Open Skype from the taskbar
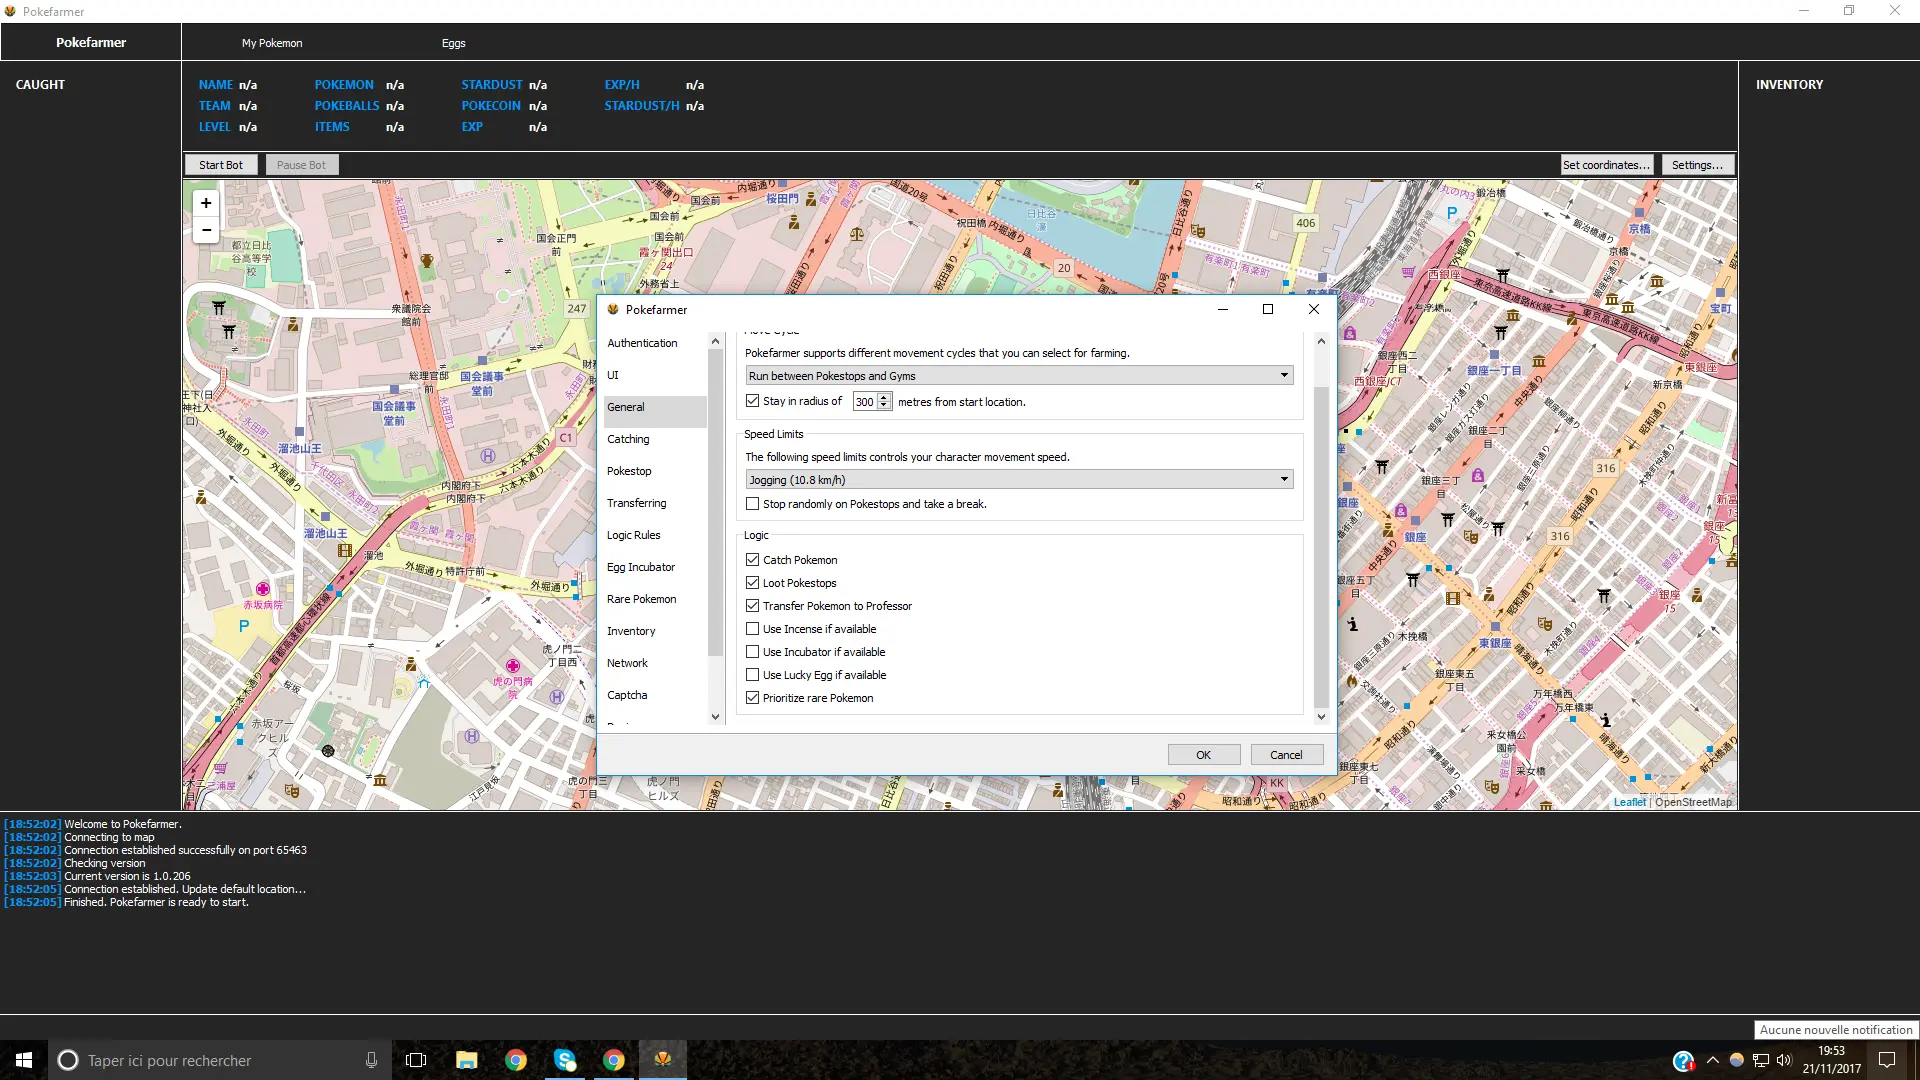1920x1080 pixels. click(565, 1060)
